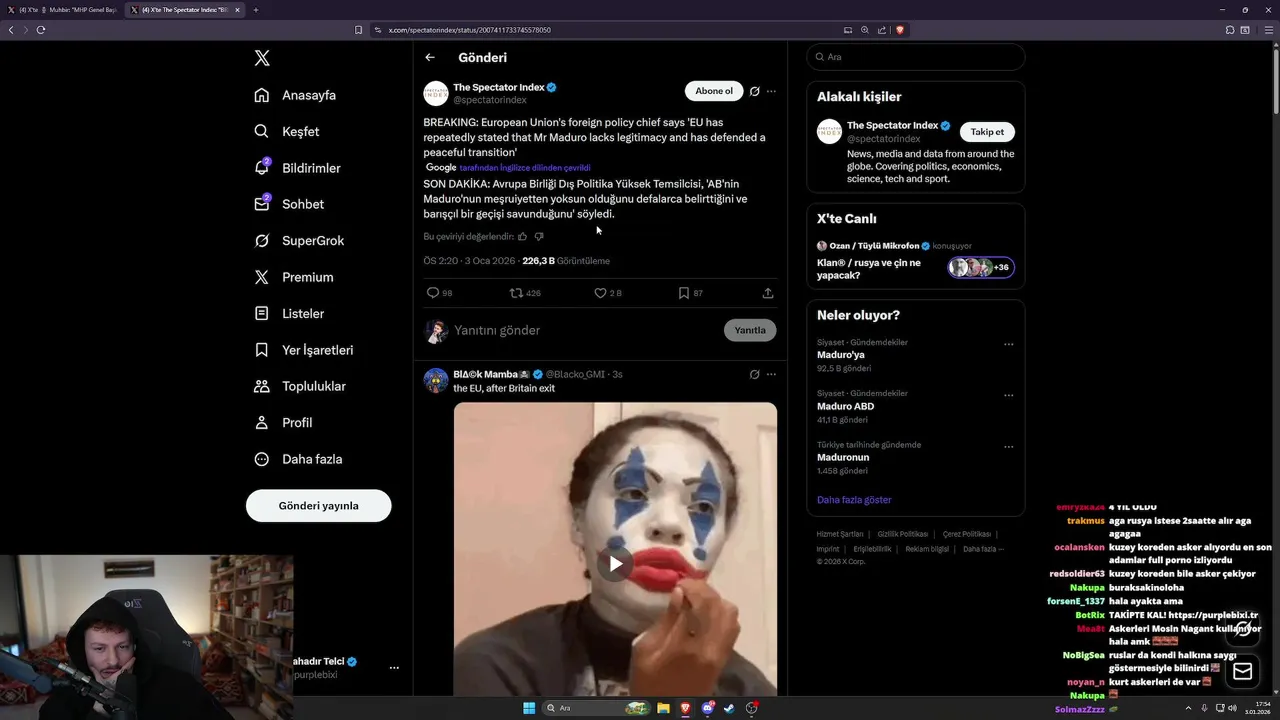
Task: Click Grok icon on Black Mamba's reply
Action: tap(754, 374)
